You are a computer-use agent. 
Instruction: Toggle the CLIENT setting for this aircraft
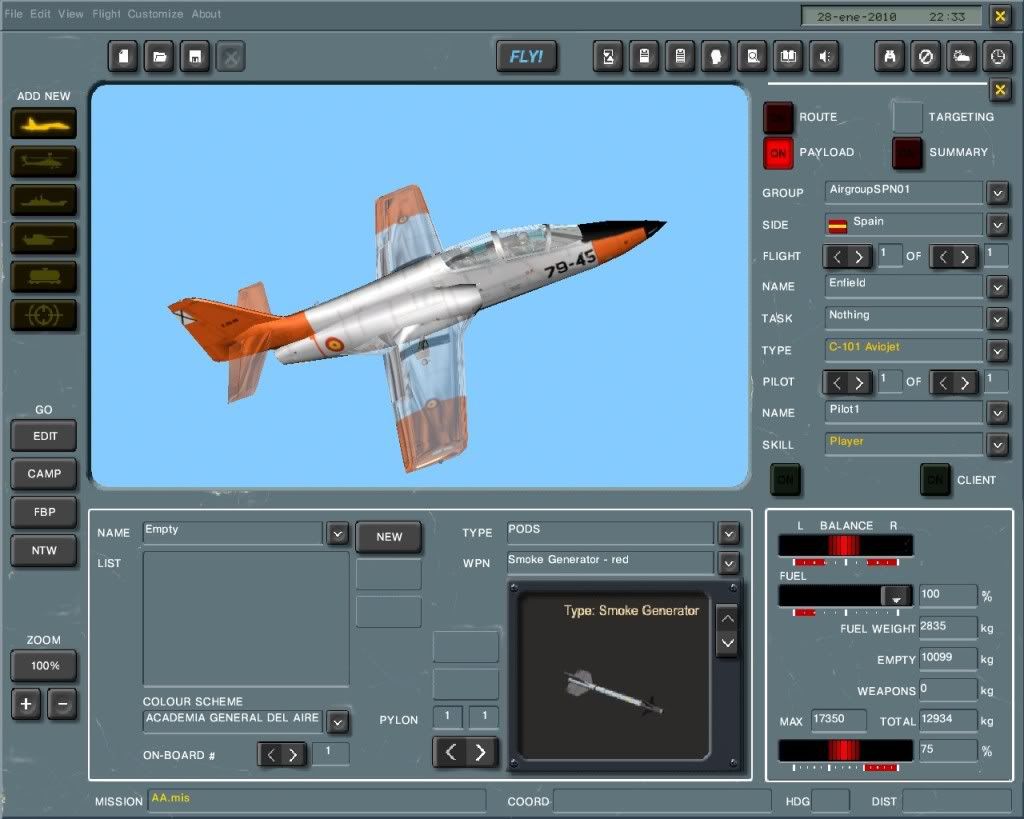pos(935,480)
